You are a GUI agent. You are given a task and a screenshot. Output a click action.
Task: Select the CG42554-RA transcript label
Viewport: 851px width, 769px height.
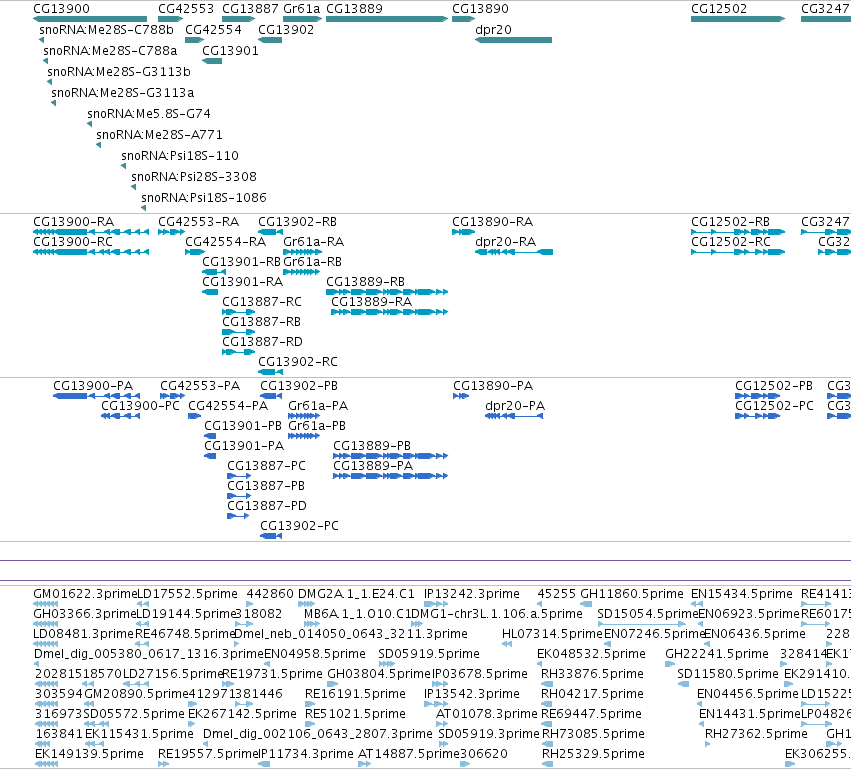226,241
